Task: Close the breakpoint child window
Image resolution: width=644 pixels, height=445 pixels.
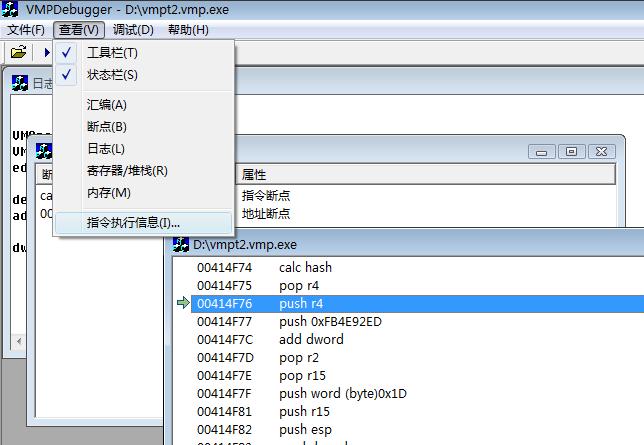Action: coord(601,152)
